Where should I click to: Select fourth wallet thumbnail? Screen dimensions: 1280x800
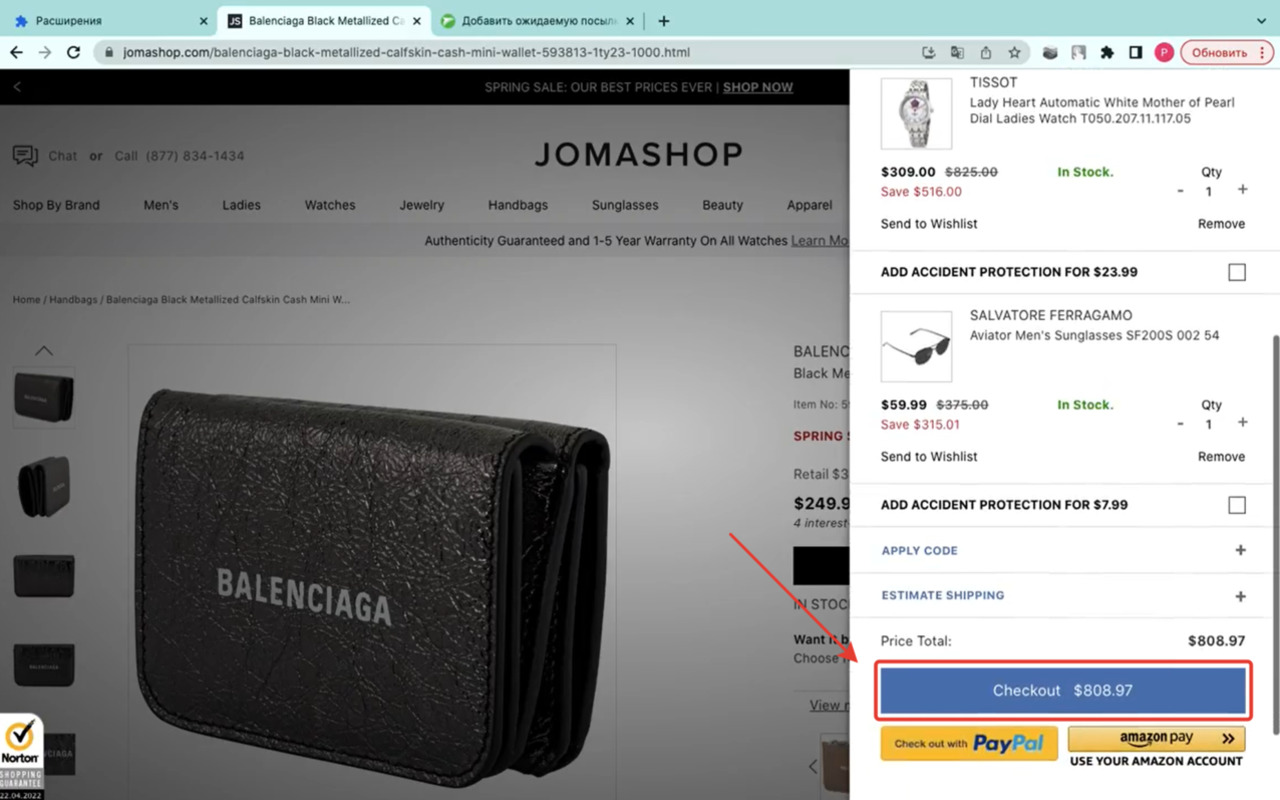coord(43,663)
